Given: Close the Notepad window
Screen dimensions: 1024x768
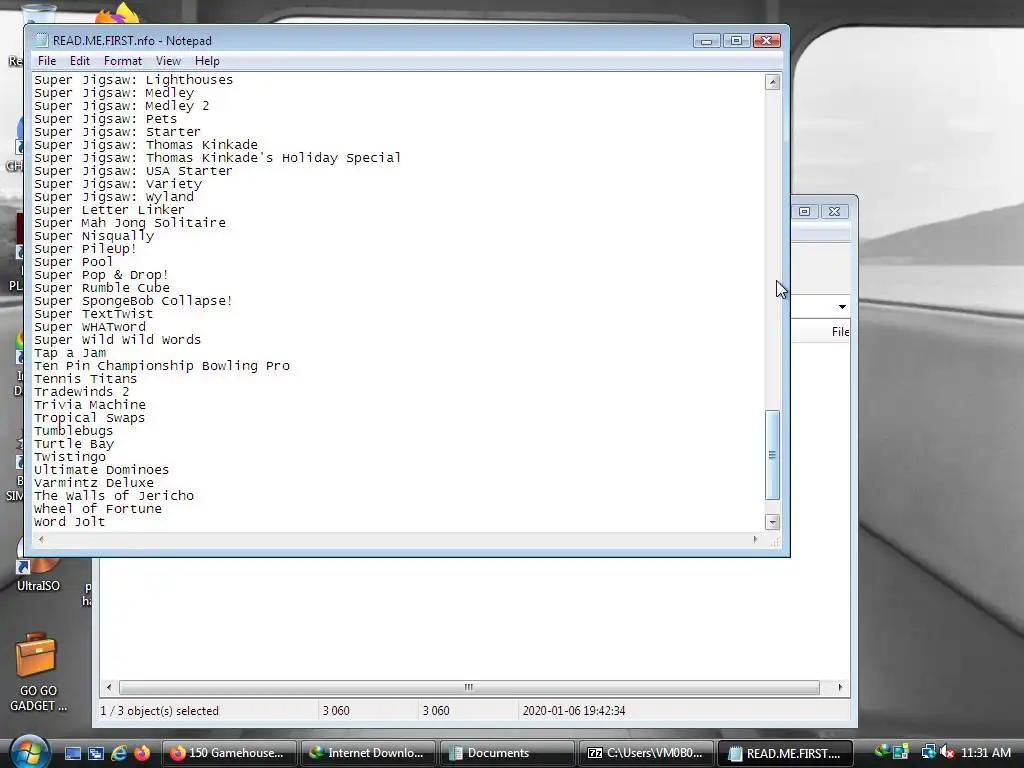Looking at the screenshot, I should tap(767, 40).
